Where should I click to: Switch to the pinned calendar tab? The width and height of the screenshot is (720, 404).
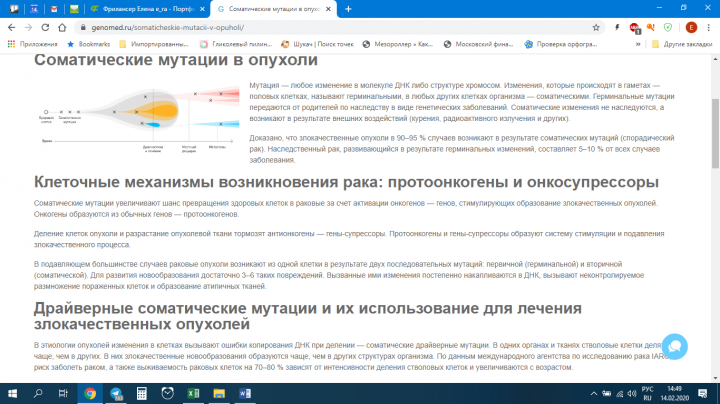point(34,9)
